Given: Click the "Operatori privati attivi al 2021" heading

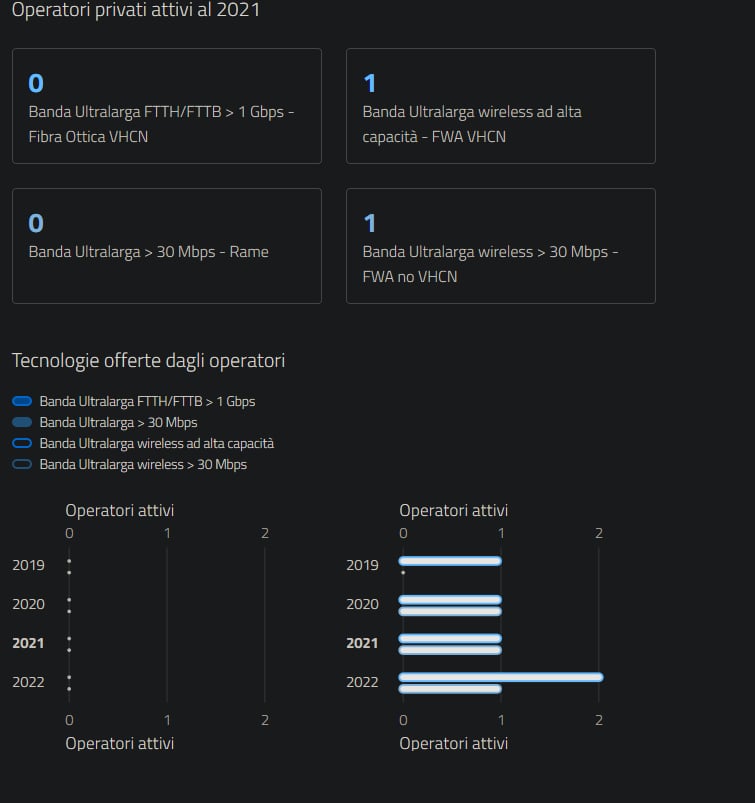Looking at the screenshot, I should pos(138,10).
